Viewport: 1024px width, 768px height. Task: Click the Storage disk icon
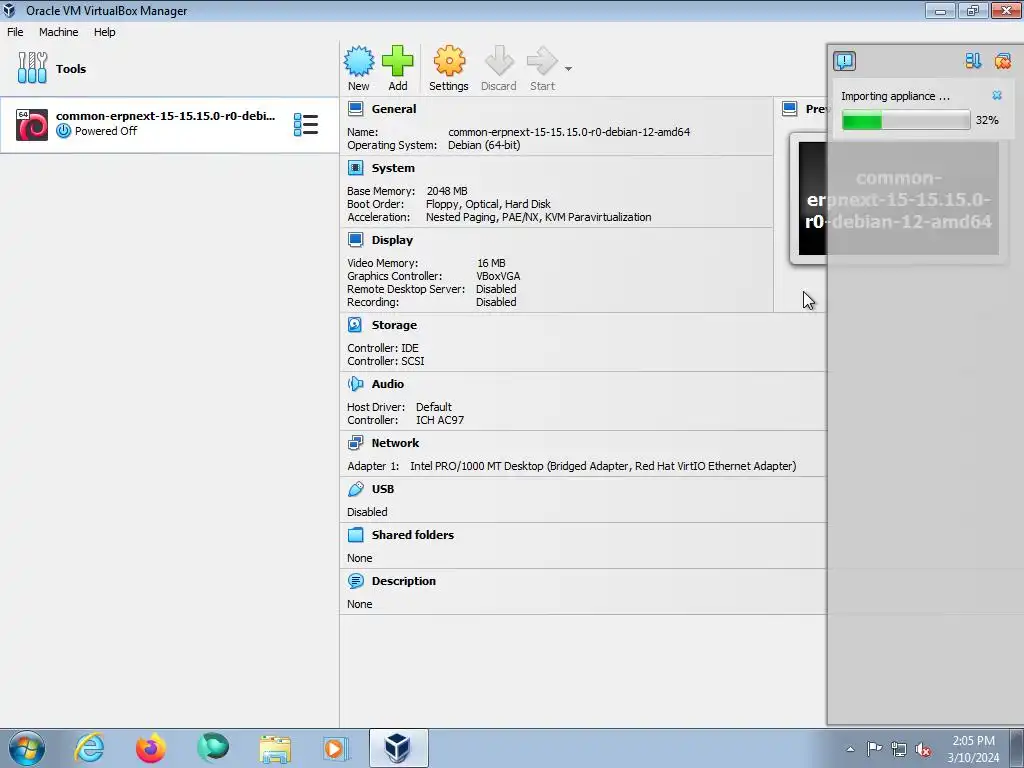click(x=355, y=325)
